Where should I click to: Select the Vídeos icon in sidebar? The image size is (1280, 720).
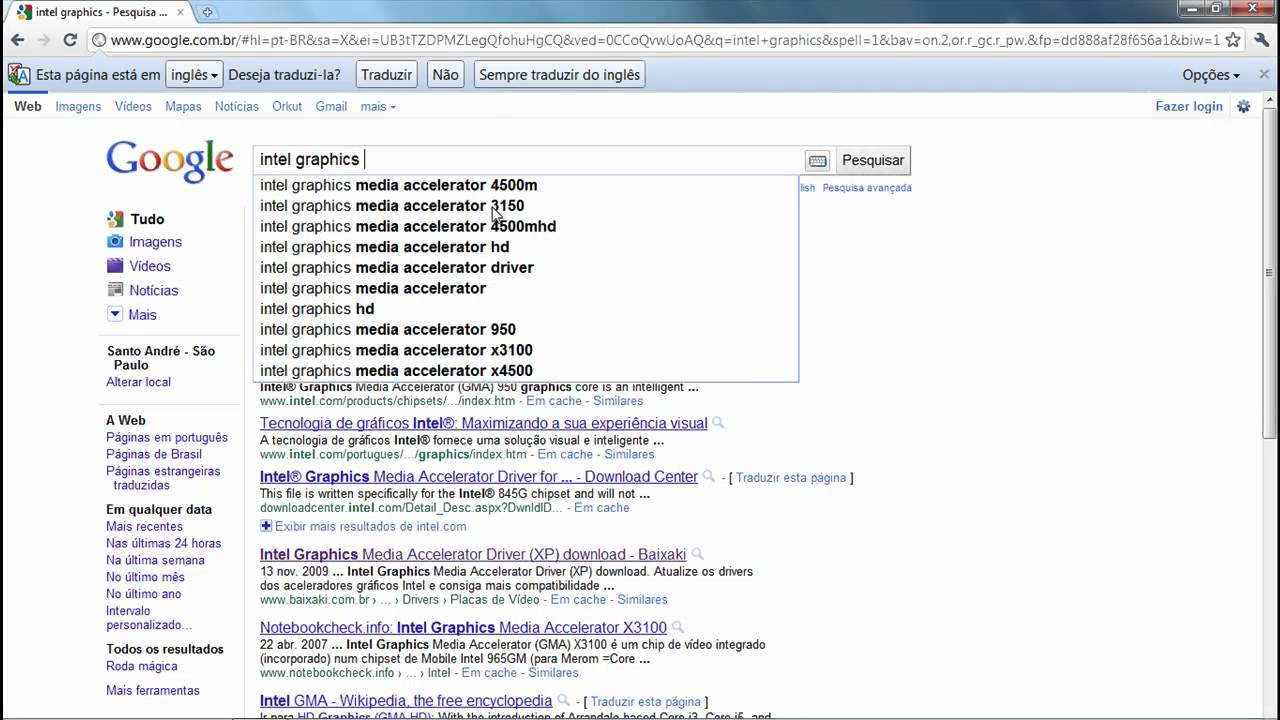[x=115, y=266]
